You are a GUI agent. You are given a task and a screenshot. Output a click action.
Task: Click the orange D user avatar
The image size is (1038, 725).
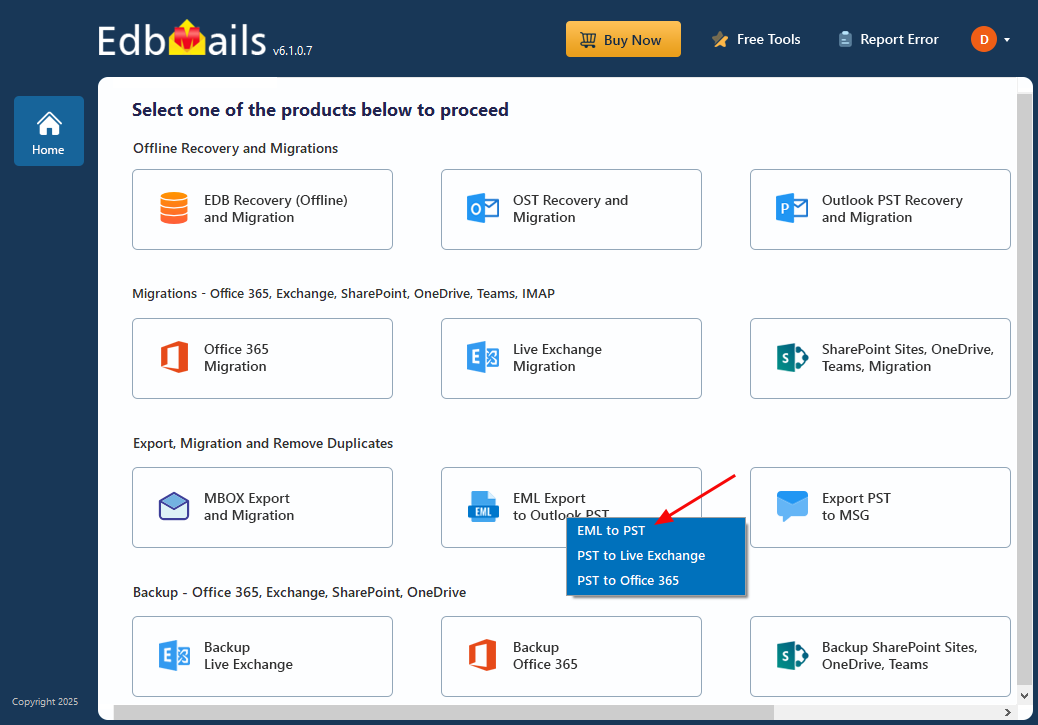point(984,39)
